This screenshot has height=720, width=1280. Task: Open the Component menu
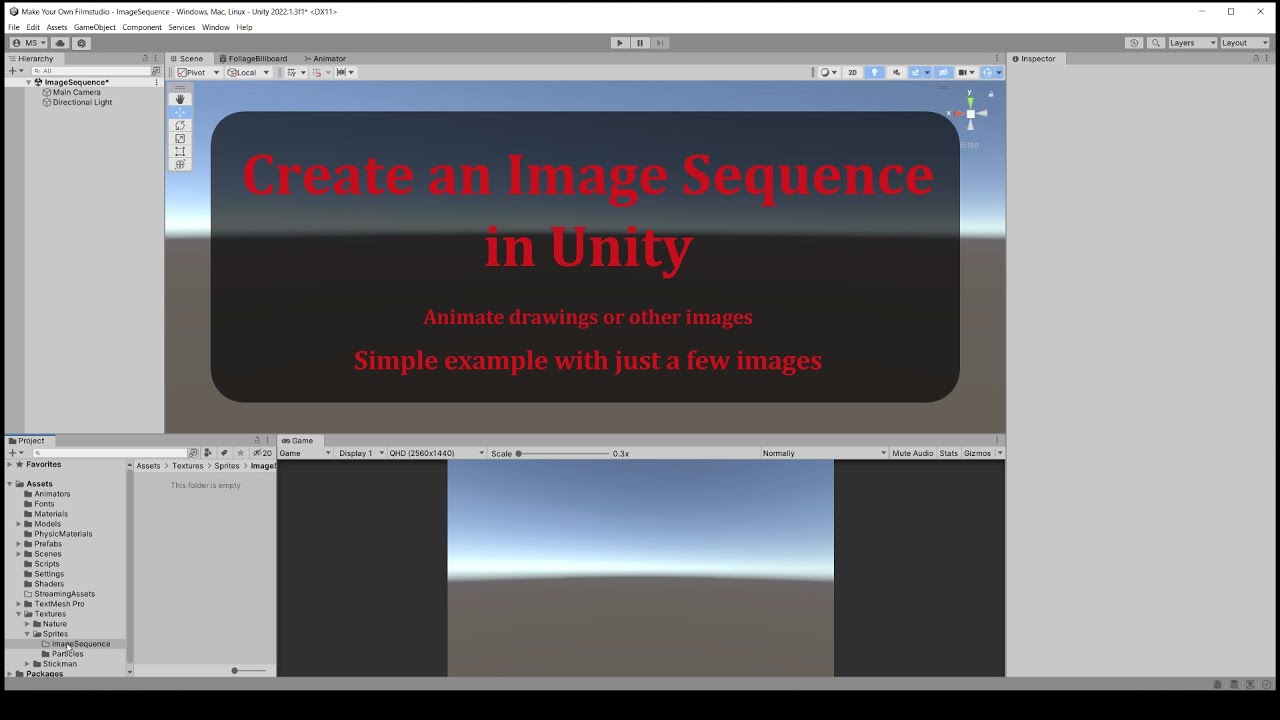coord(142,27)
